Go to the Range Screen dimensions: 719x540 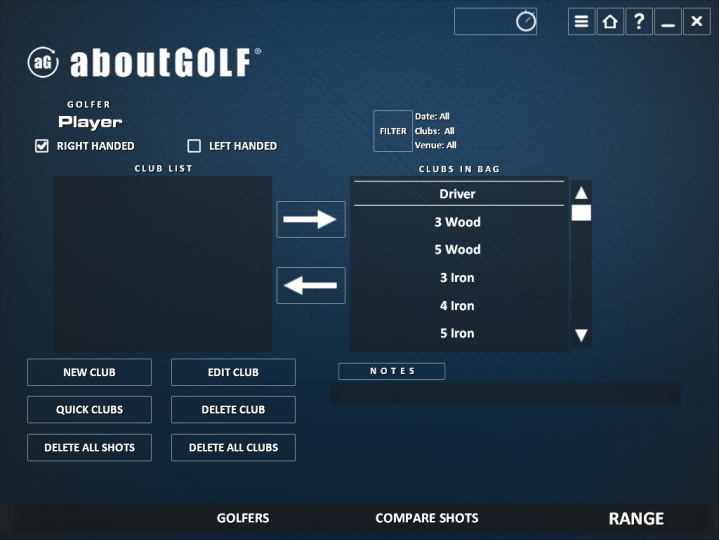tap(636, 518)
